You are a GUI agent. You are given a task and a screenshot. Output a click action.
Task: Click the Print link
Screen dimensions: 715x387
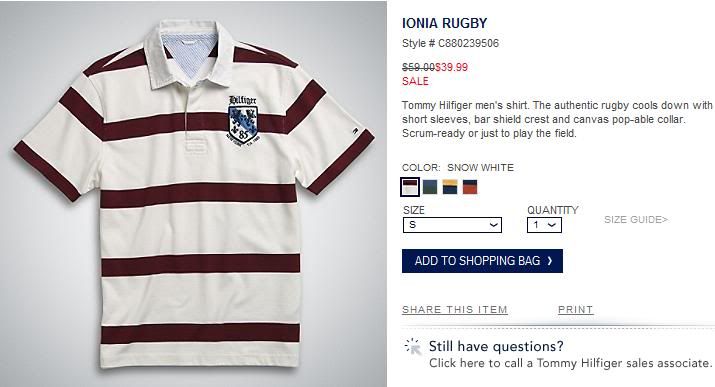575,310
